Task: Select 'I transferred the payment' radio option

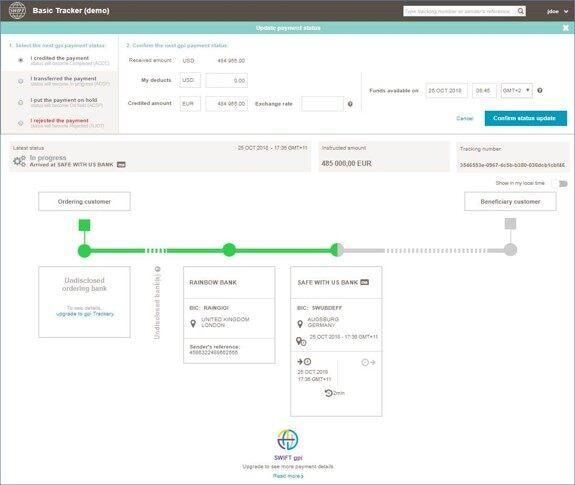Action: click(x=21, y=81)
